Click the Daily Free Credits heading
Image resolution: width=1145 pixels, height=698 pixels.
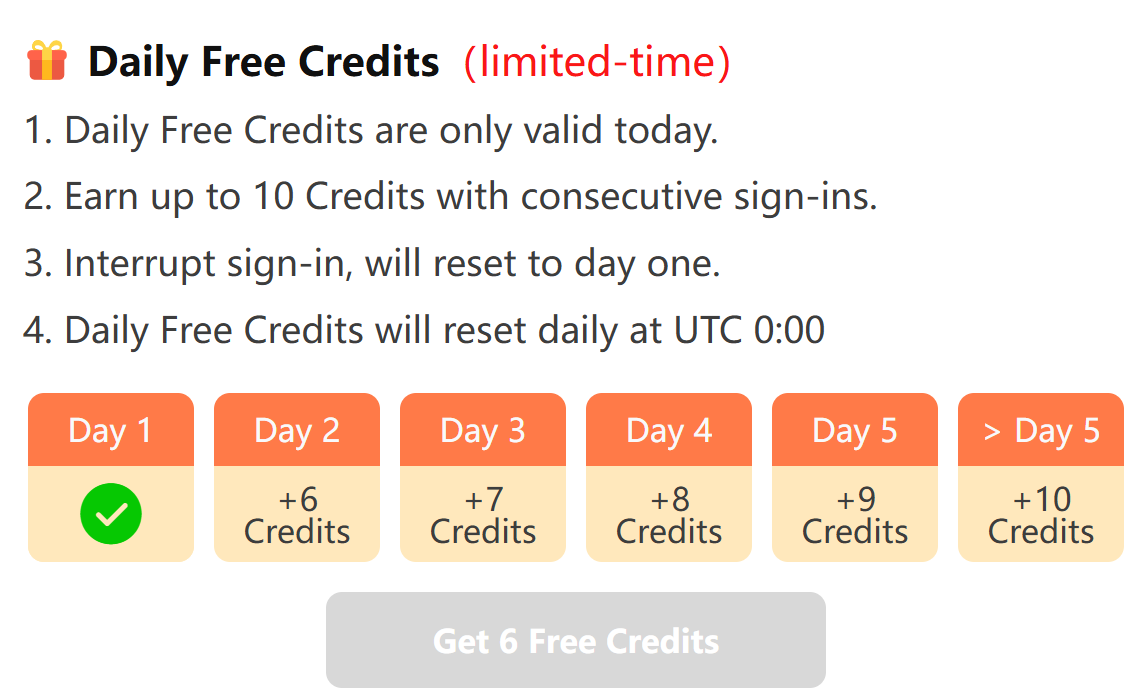point(264,61)
